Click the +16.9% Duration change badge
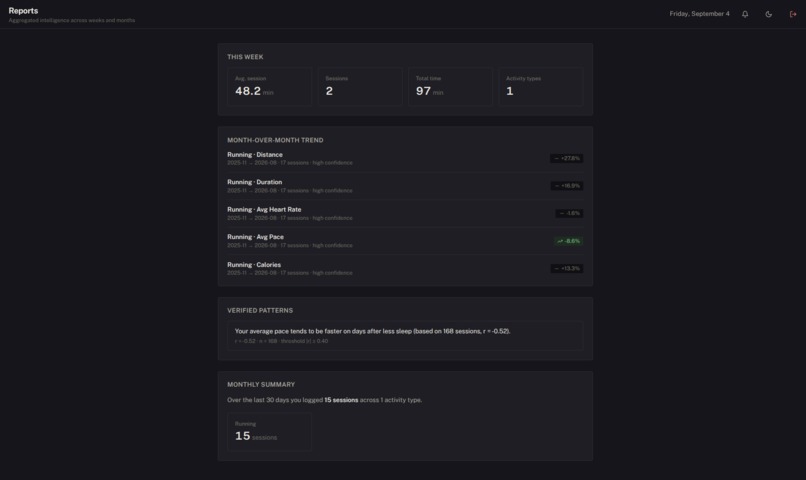The width and height of the screenshot is (806, 480). [566, 186]
